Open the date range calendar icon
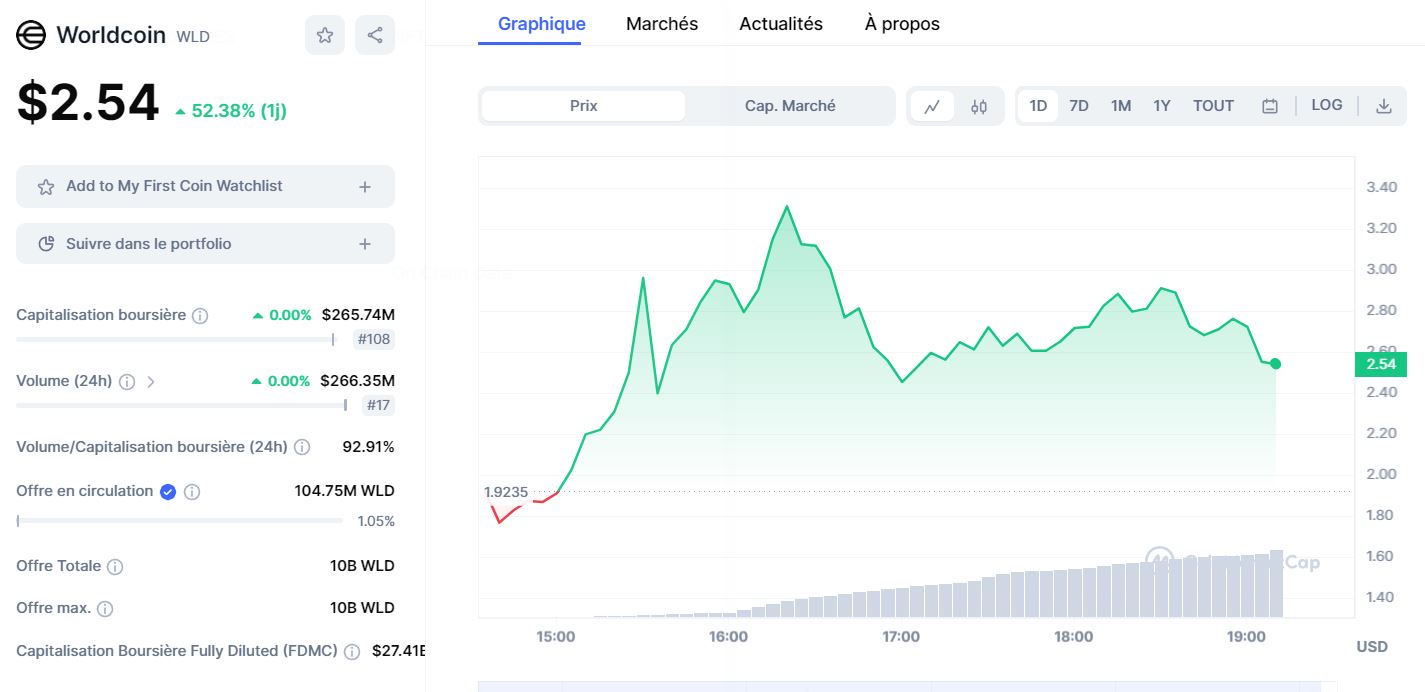The height and width of the screenshot is (692, 1425). click(x=1270, y=104)
